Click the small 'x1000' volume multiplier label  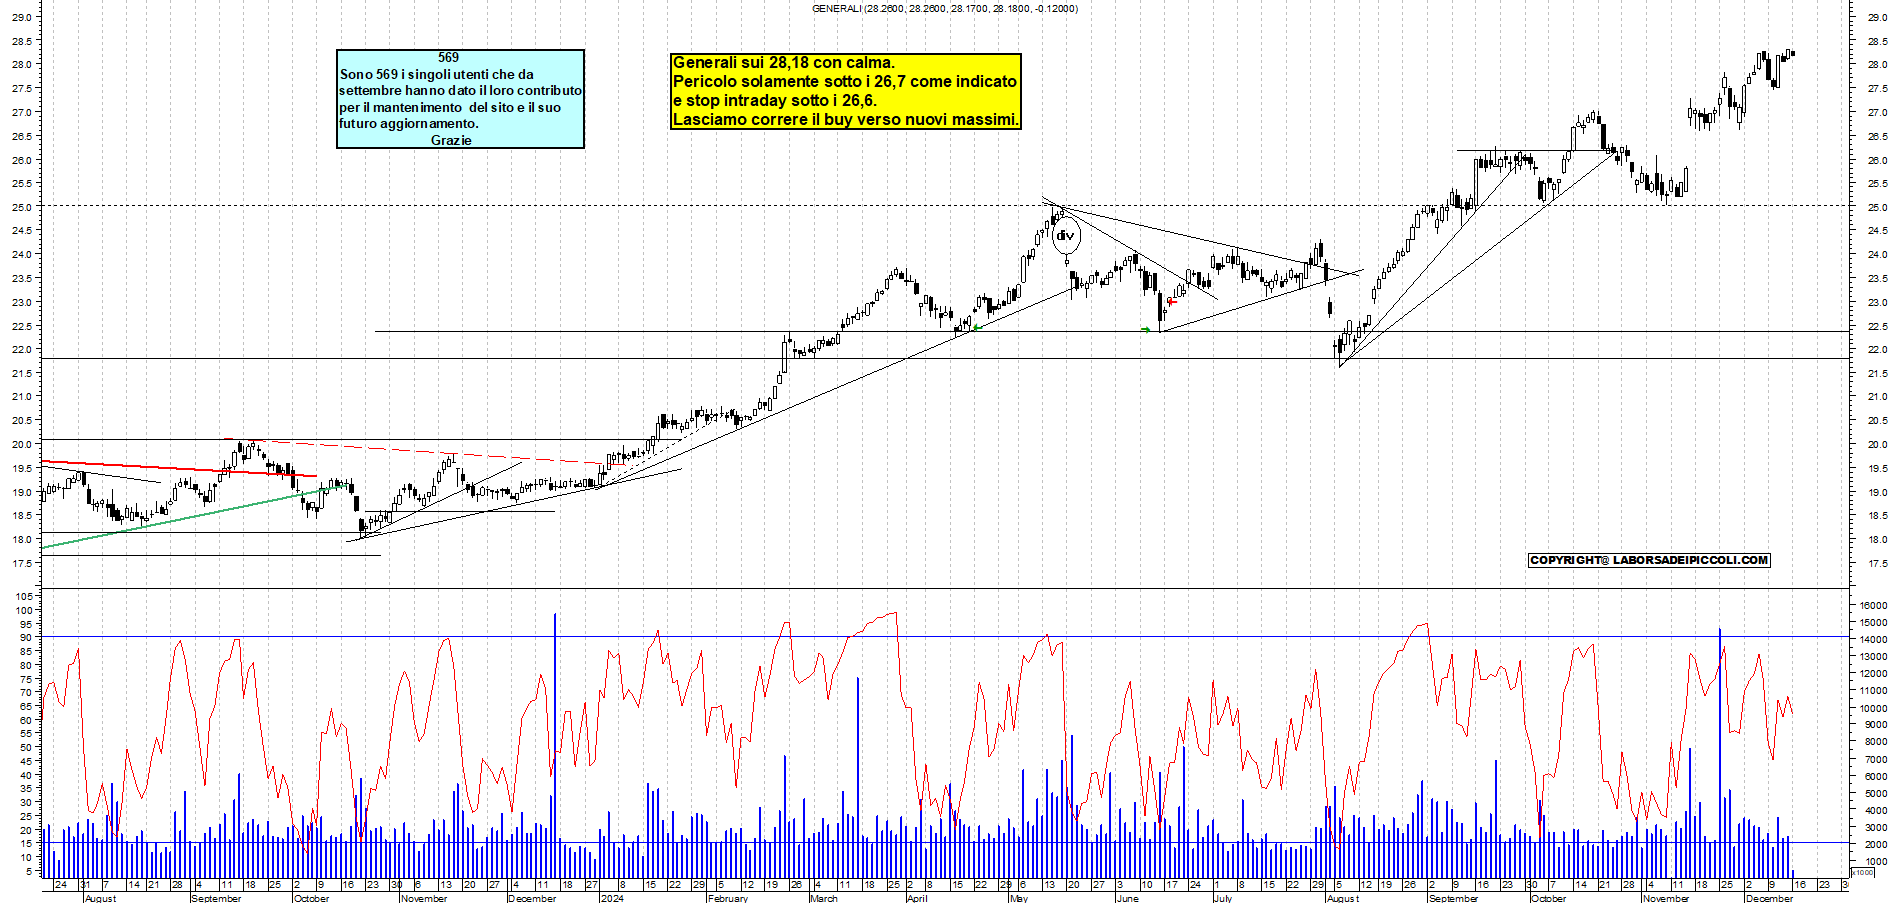click(1863, 873)
